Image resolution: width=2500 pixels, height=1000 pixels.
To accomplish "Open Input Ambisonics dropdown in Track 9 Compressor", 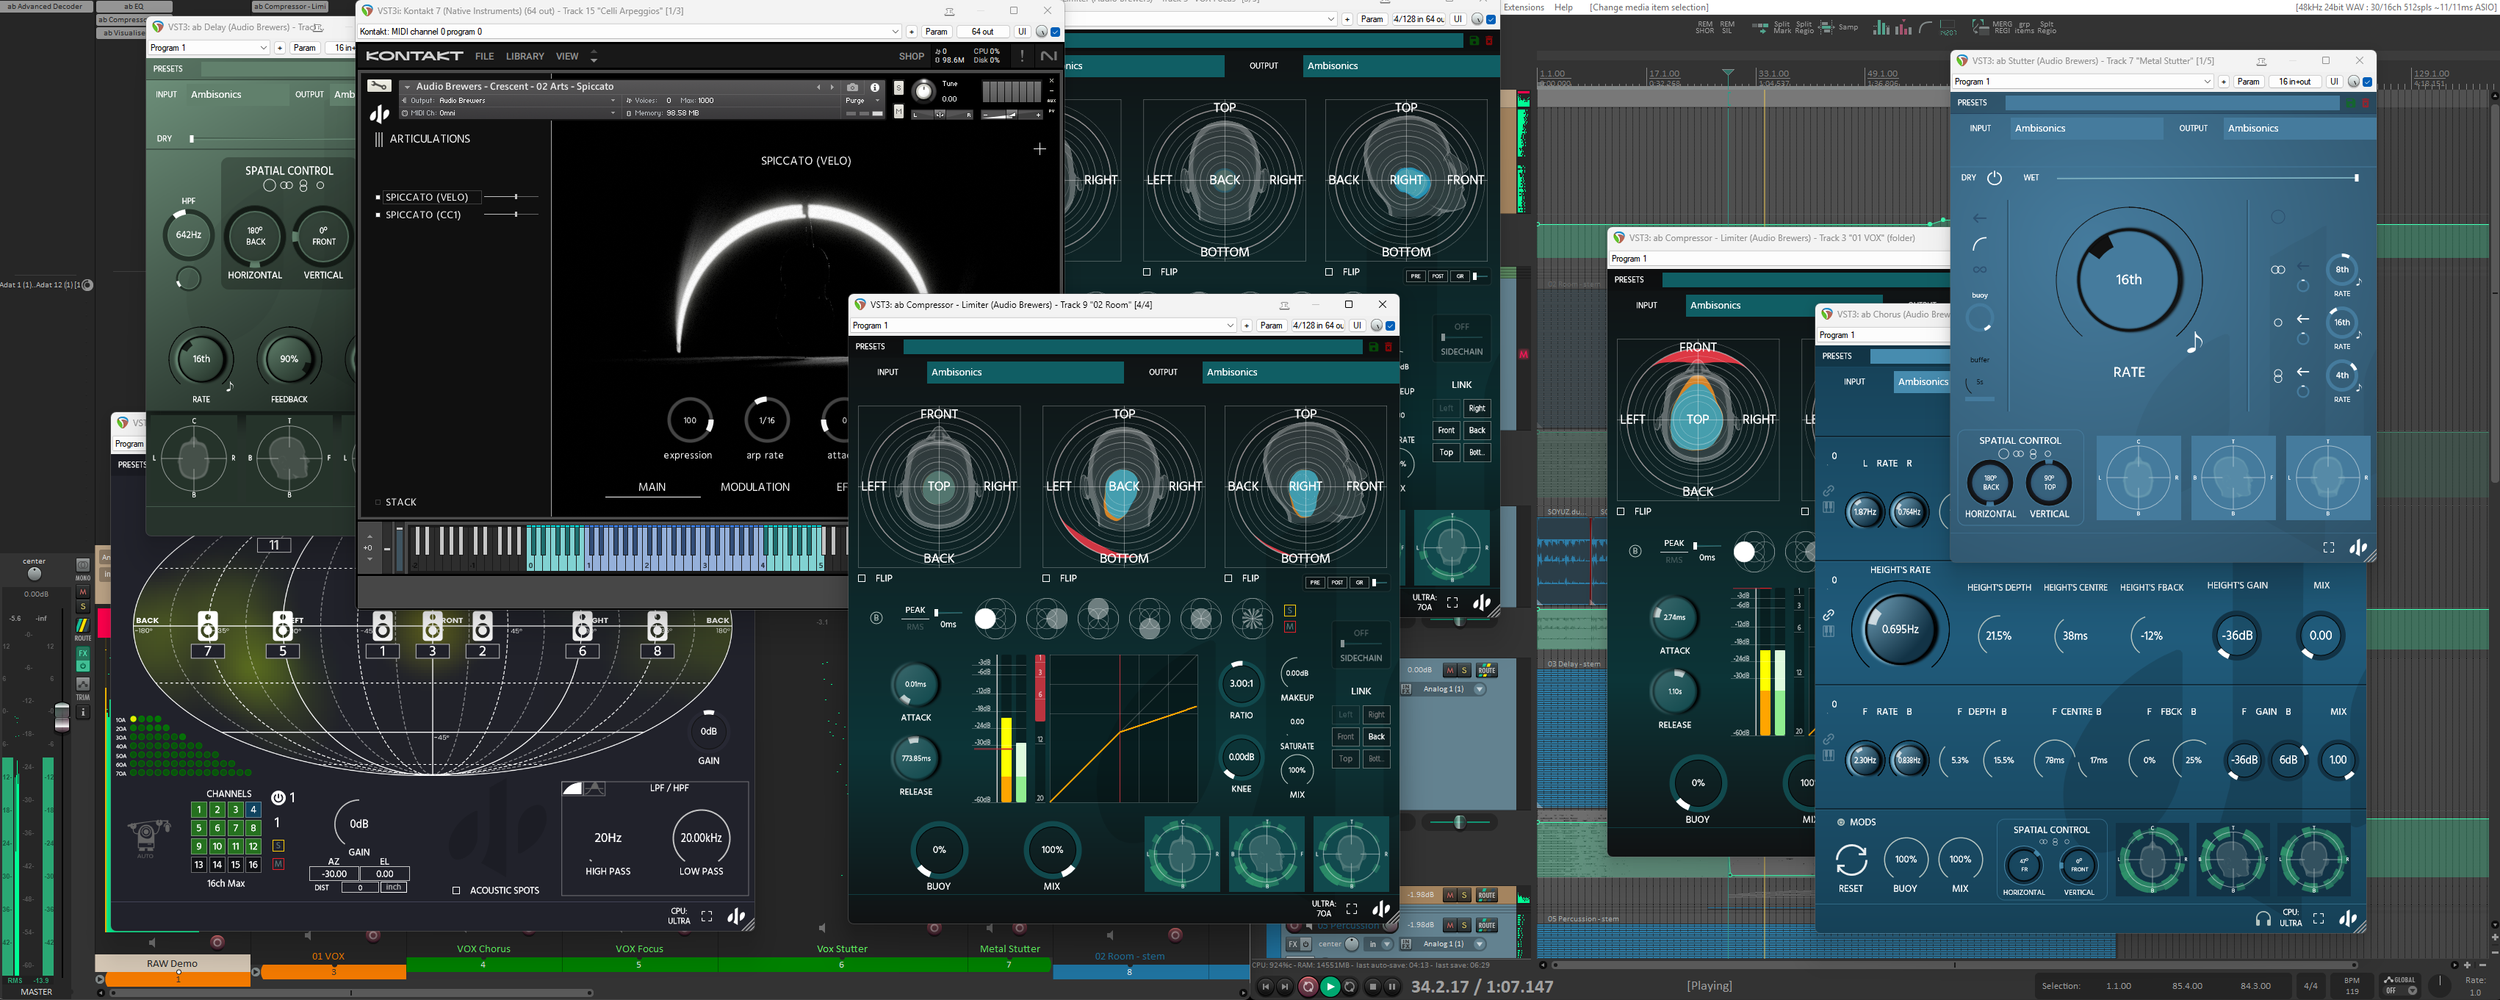I will pos(1025,372).
